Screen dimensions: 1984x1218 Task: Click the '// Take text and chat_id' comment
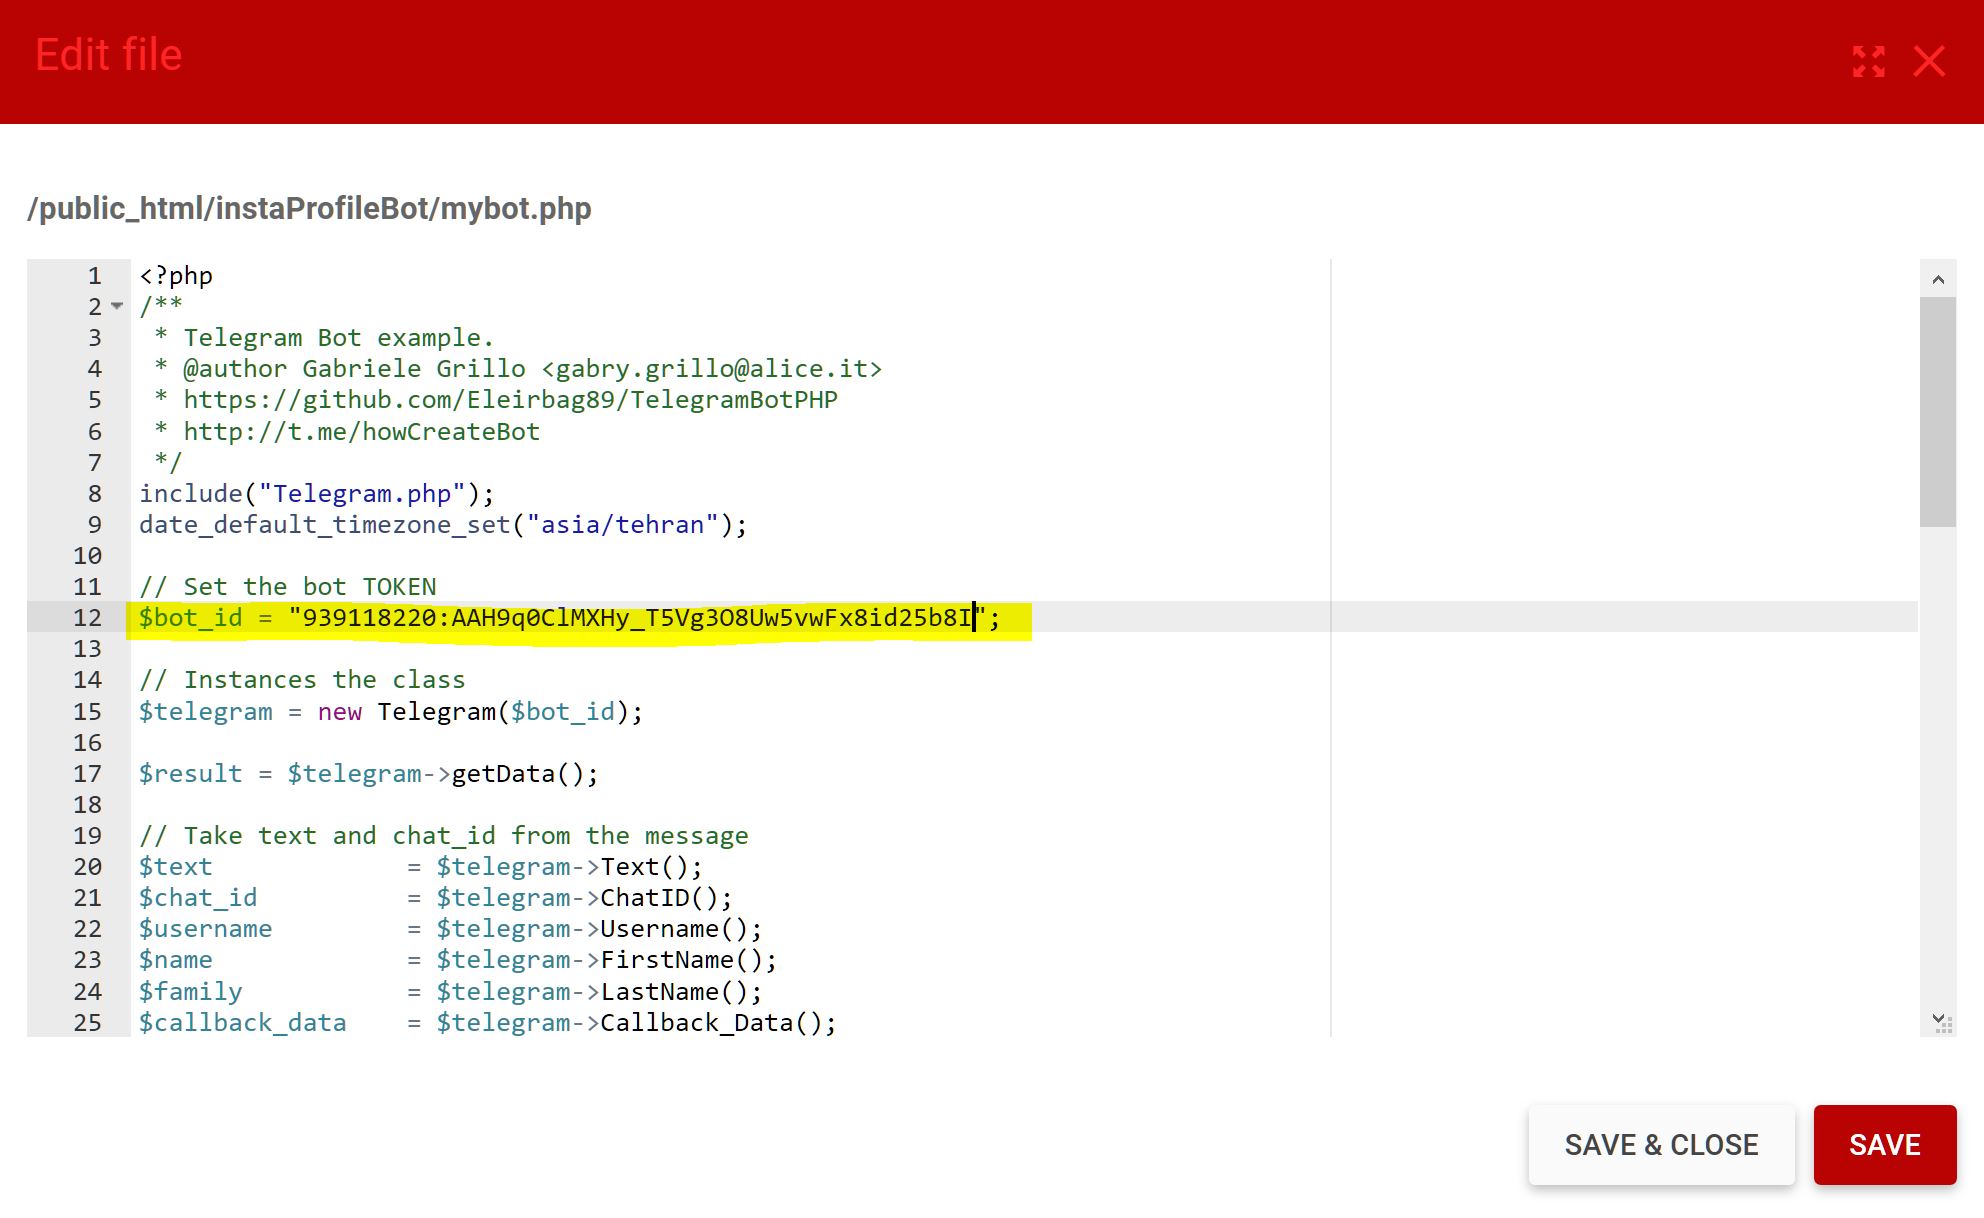[444, 836]
